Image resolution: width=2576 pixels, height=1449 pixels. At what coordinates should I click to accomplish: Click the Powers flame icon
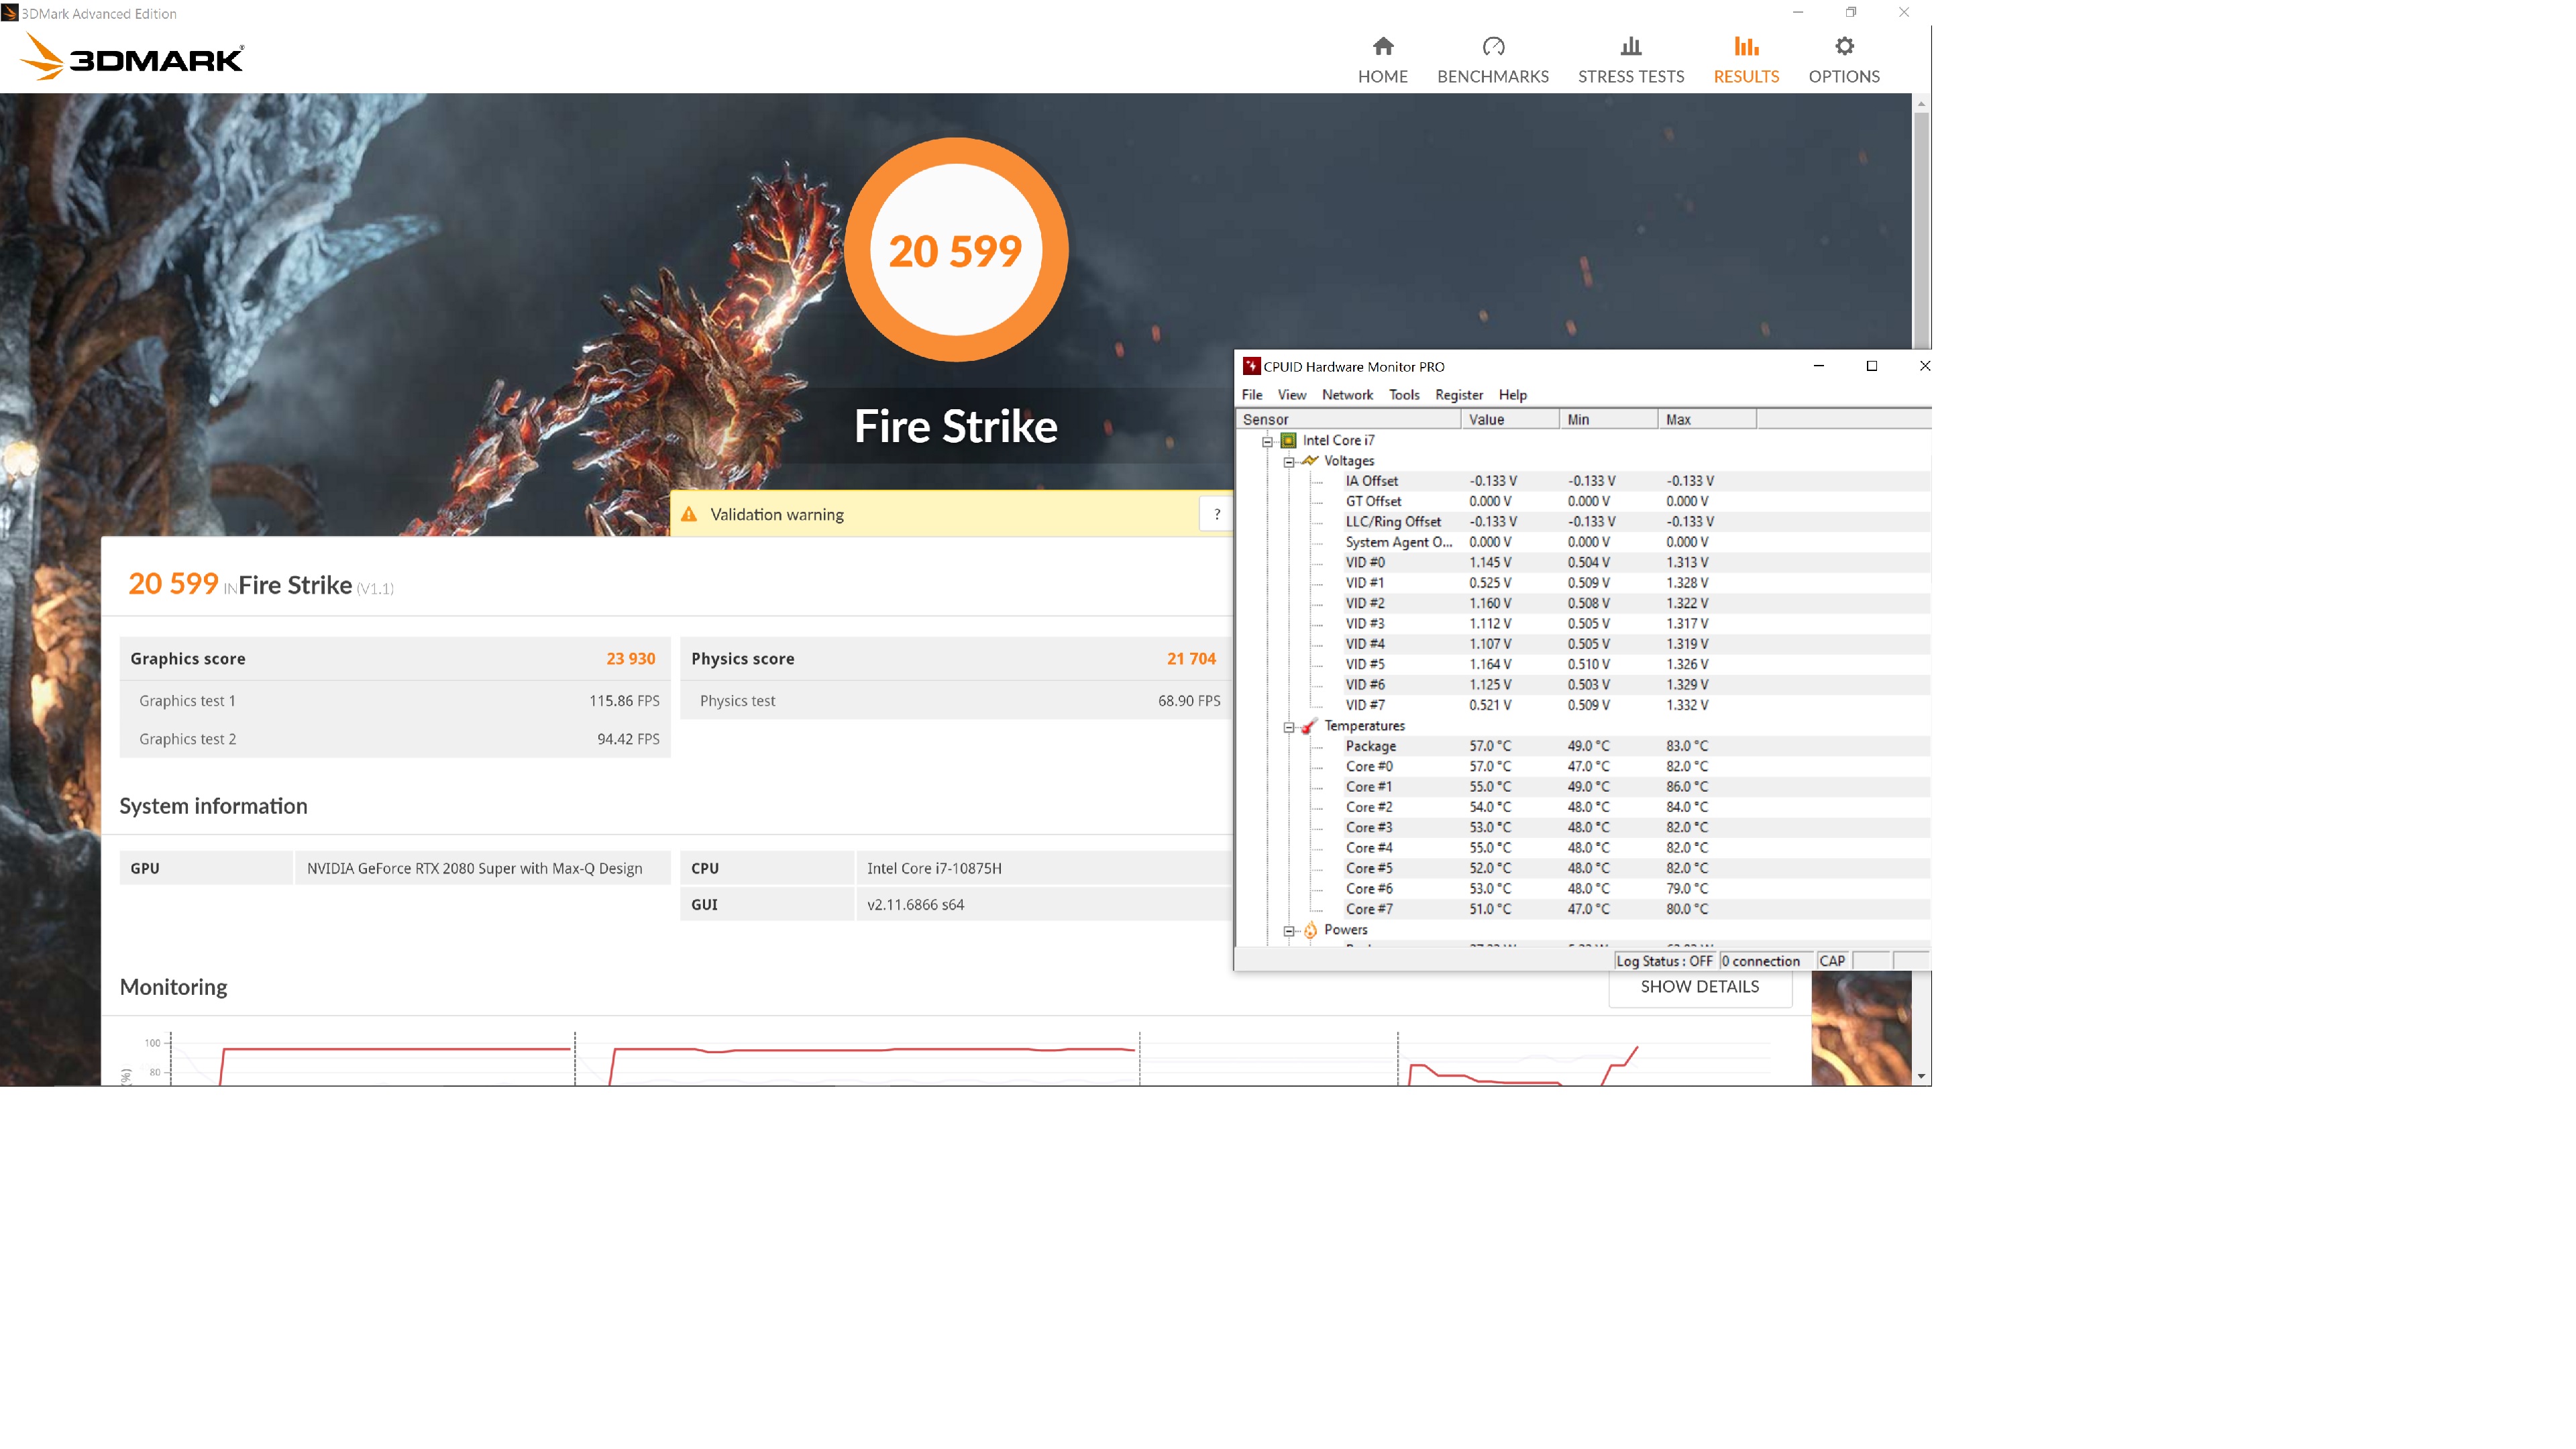point(1309,930)
